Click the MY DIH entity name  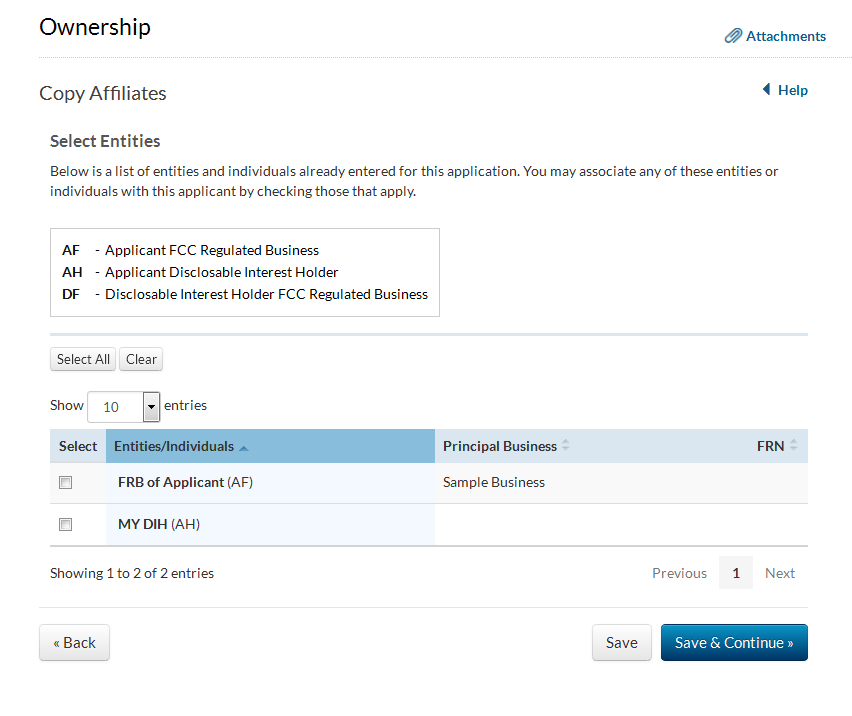coord(143,524)
